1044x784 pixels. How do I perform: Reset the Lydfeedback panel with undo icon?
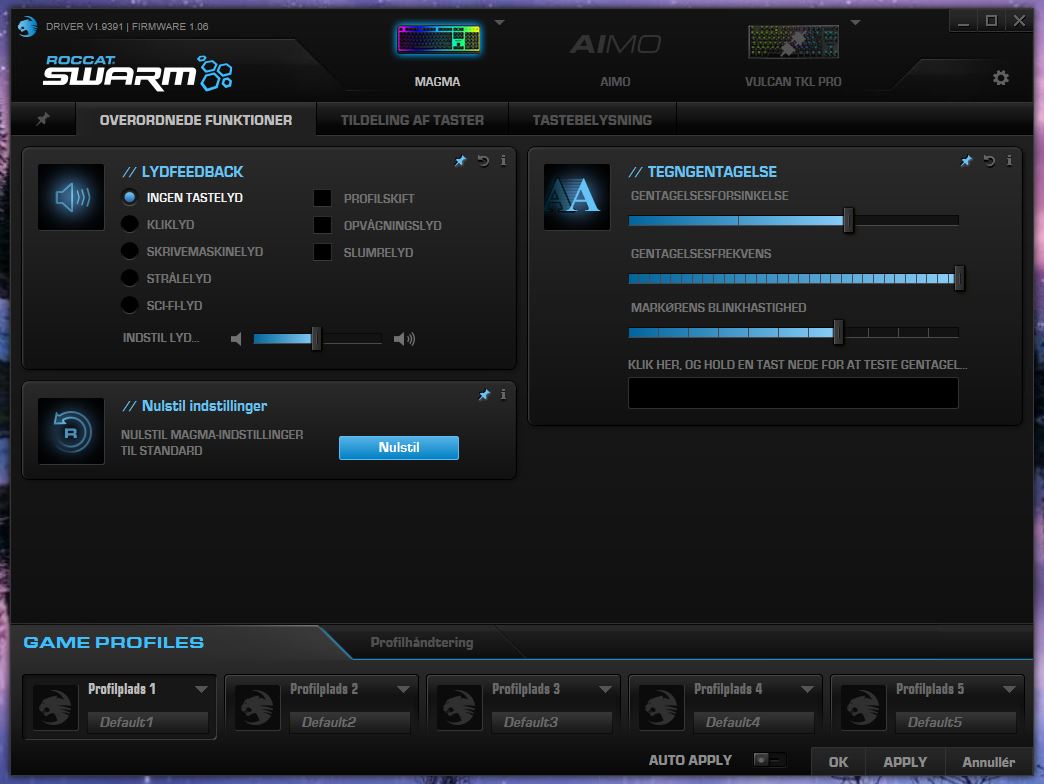[483, 160]
